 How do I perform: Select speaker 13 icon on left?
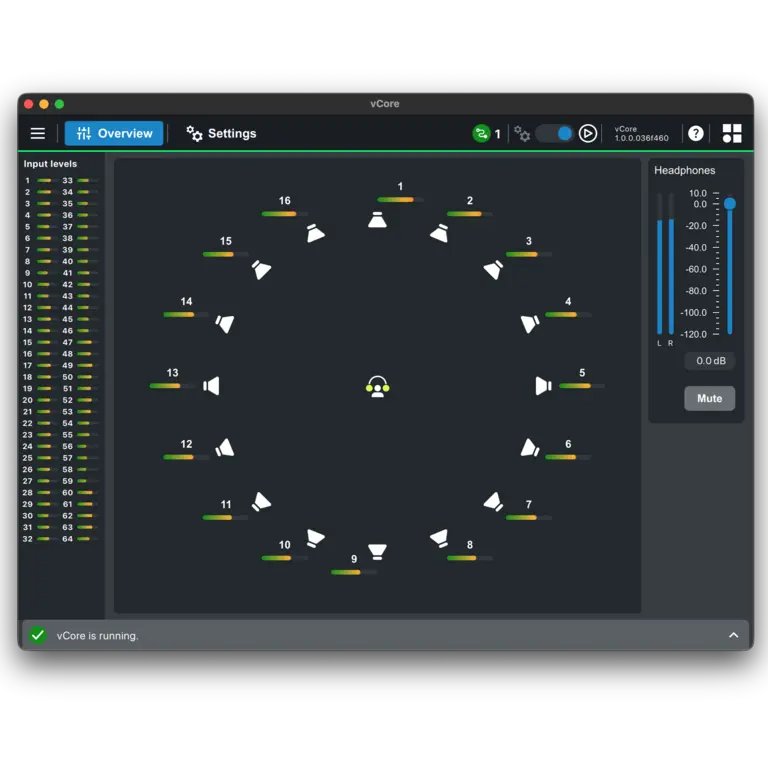click(x=212, y=386)
